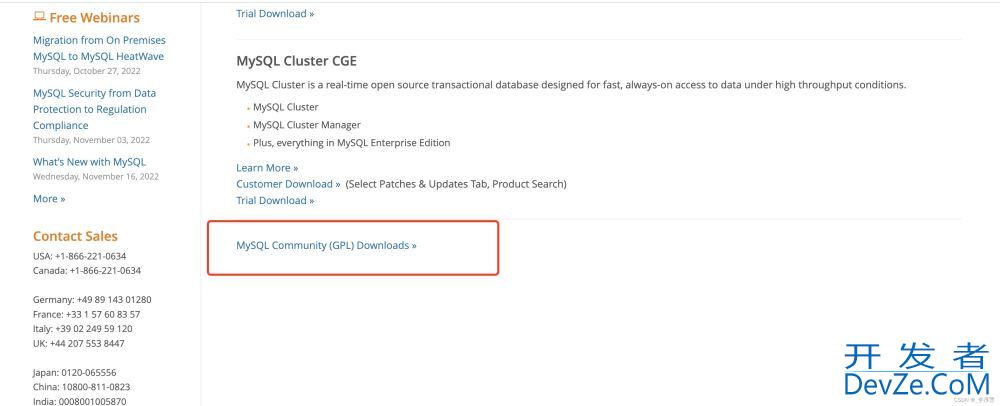1000x406 pixels.
Task: Click the Free Webinars heading
Action: [94, 17]
